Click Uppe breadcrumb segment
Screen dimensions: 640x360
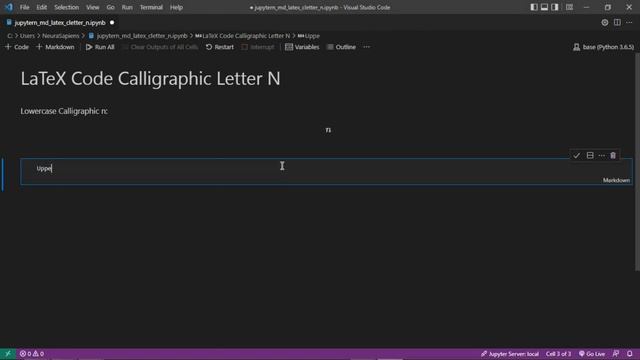click(309, 36)
